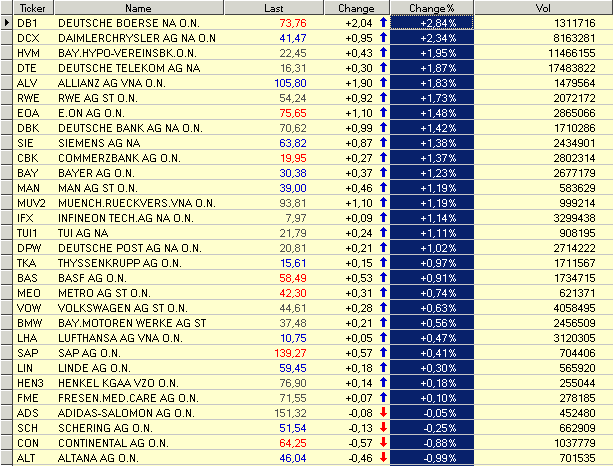Click change percent +1,14% for Infineon
This screenshot has width=613, height=466.
click(438, 218)
